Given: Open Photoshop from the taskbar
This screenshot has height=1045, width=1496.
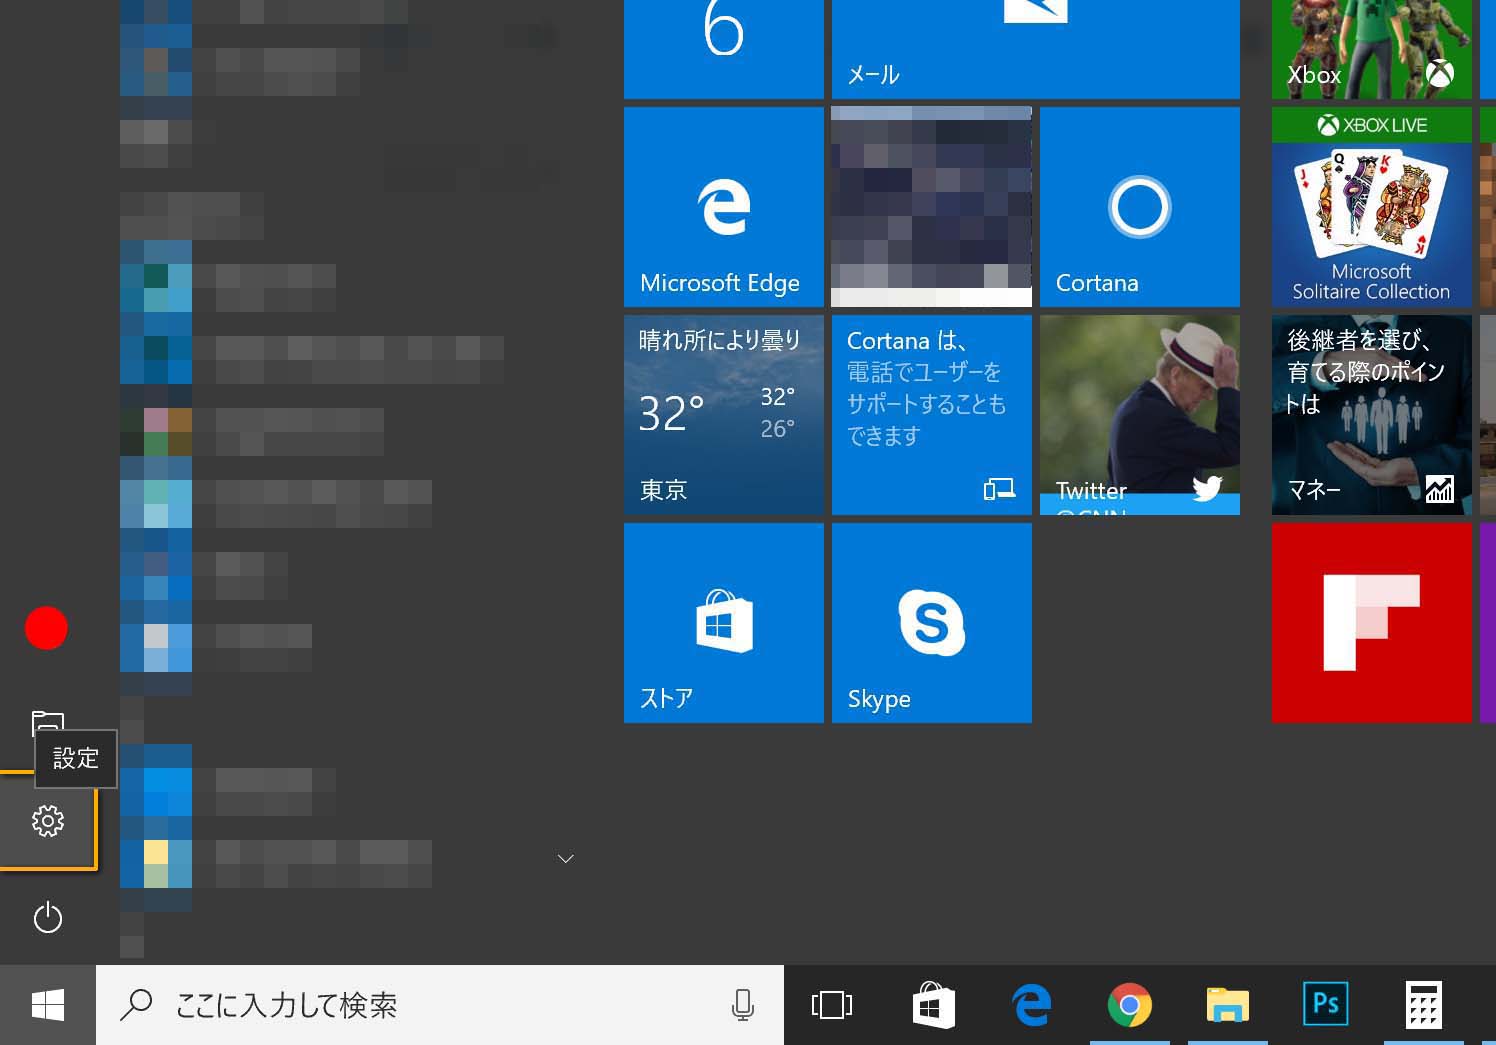Looking at the screenshot, I should coord(1325,1004).
